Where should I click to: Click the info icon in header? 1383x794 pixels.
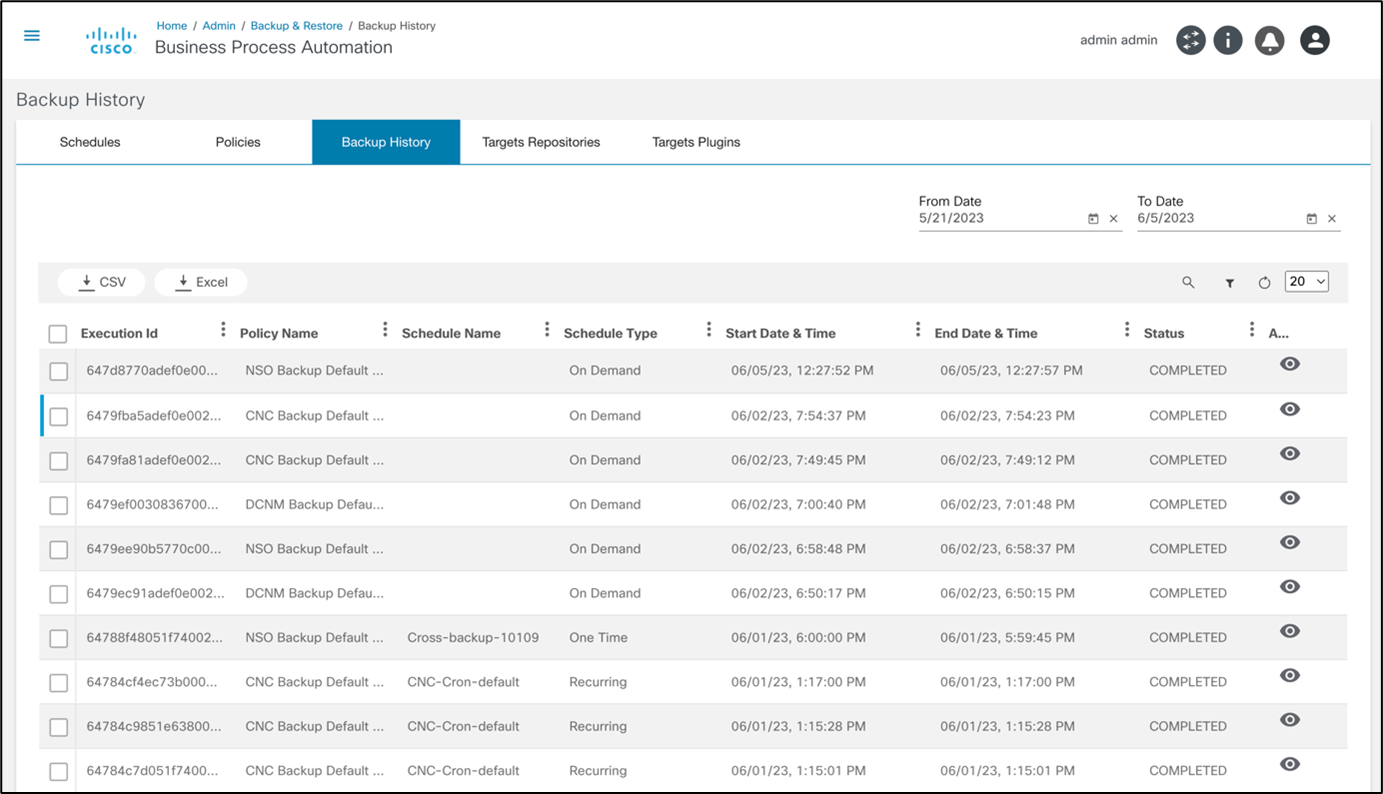click(x=1227, y=40)
